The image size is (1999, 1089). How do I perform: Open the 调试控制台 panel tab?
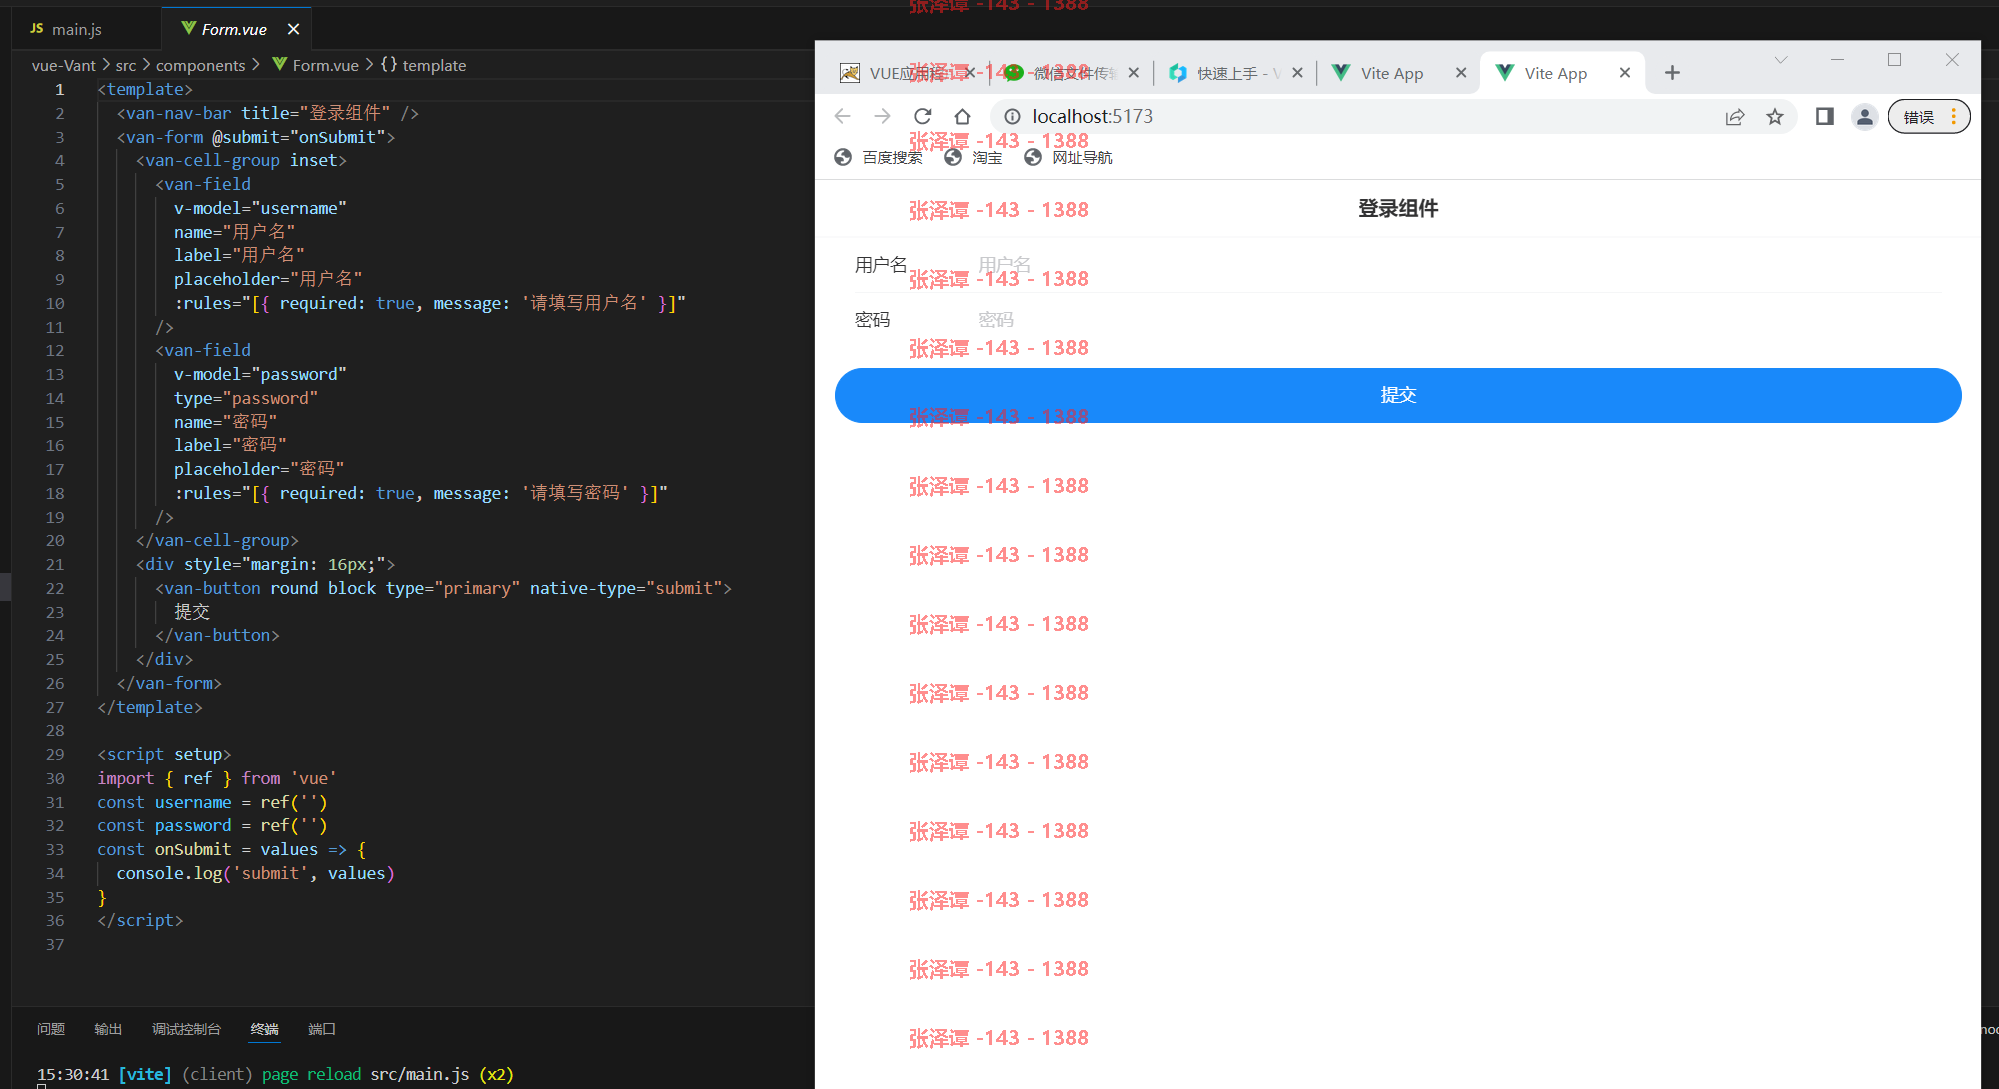coord(186,1029)
